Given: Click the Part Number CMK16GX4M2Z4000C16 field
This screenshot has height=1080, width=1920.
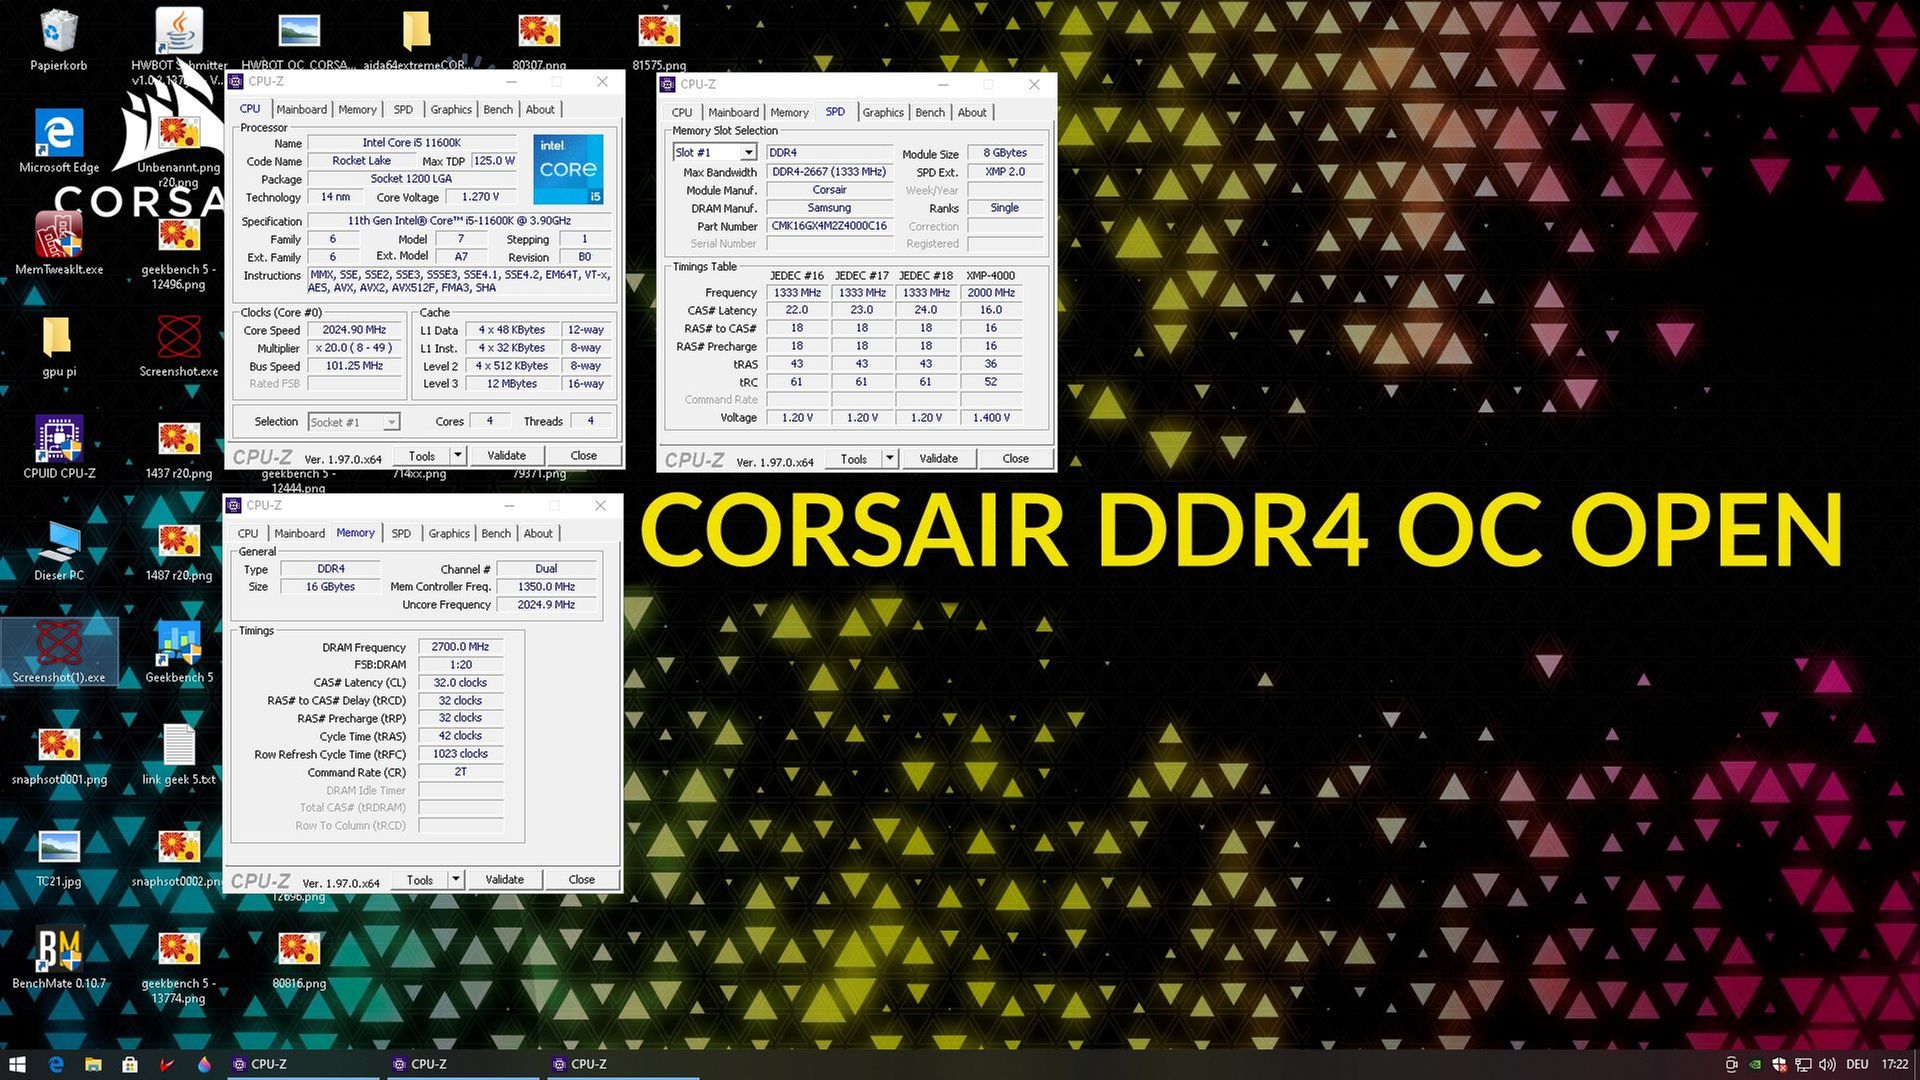Looking at the screenshot, I should click(x=829, y=226).
